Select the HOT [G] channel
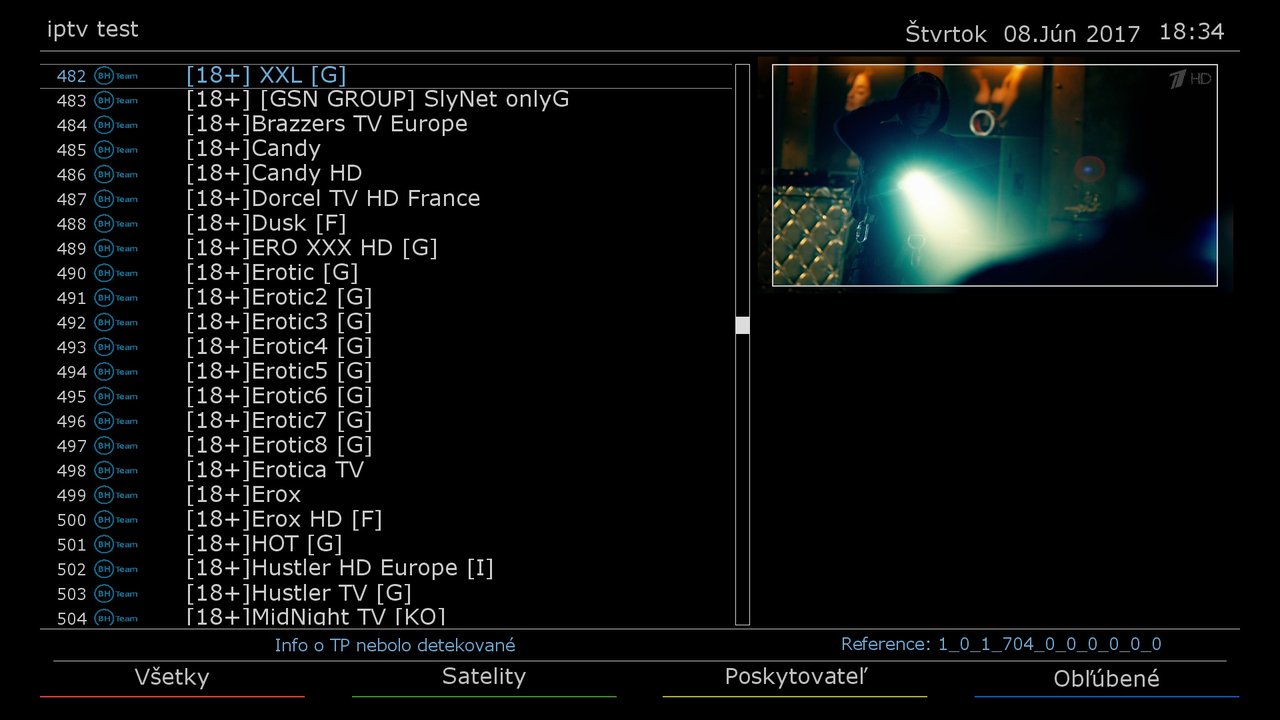The width and height of the screenshot is (1280, 720). (x=264, y=544)
